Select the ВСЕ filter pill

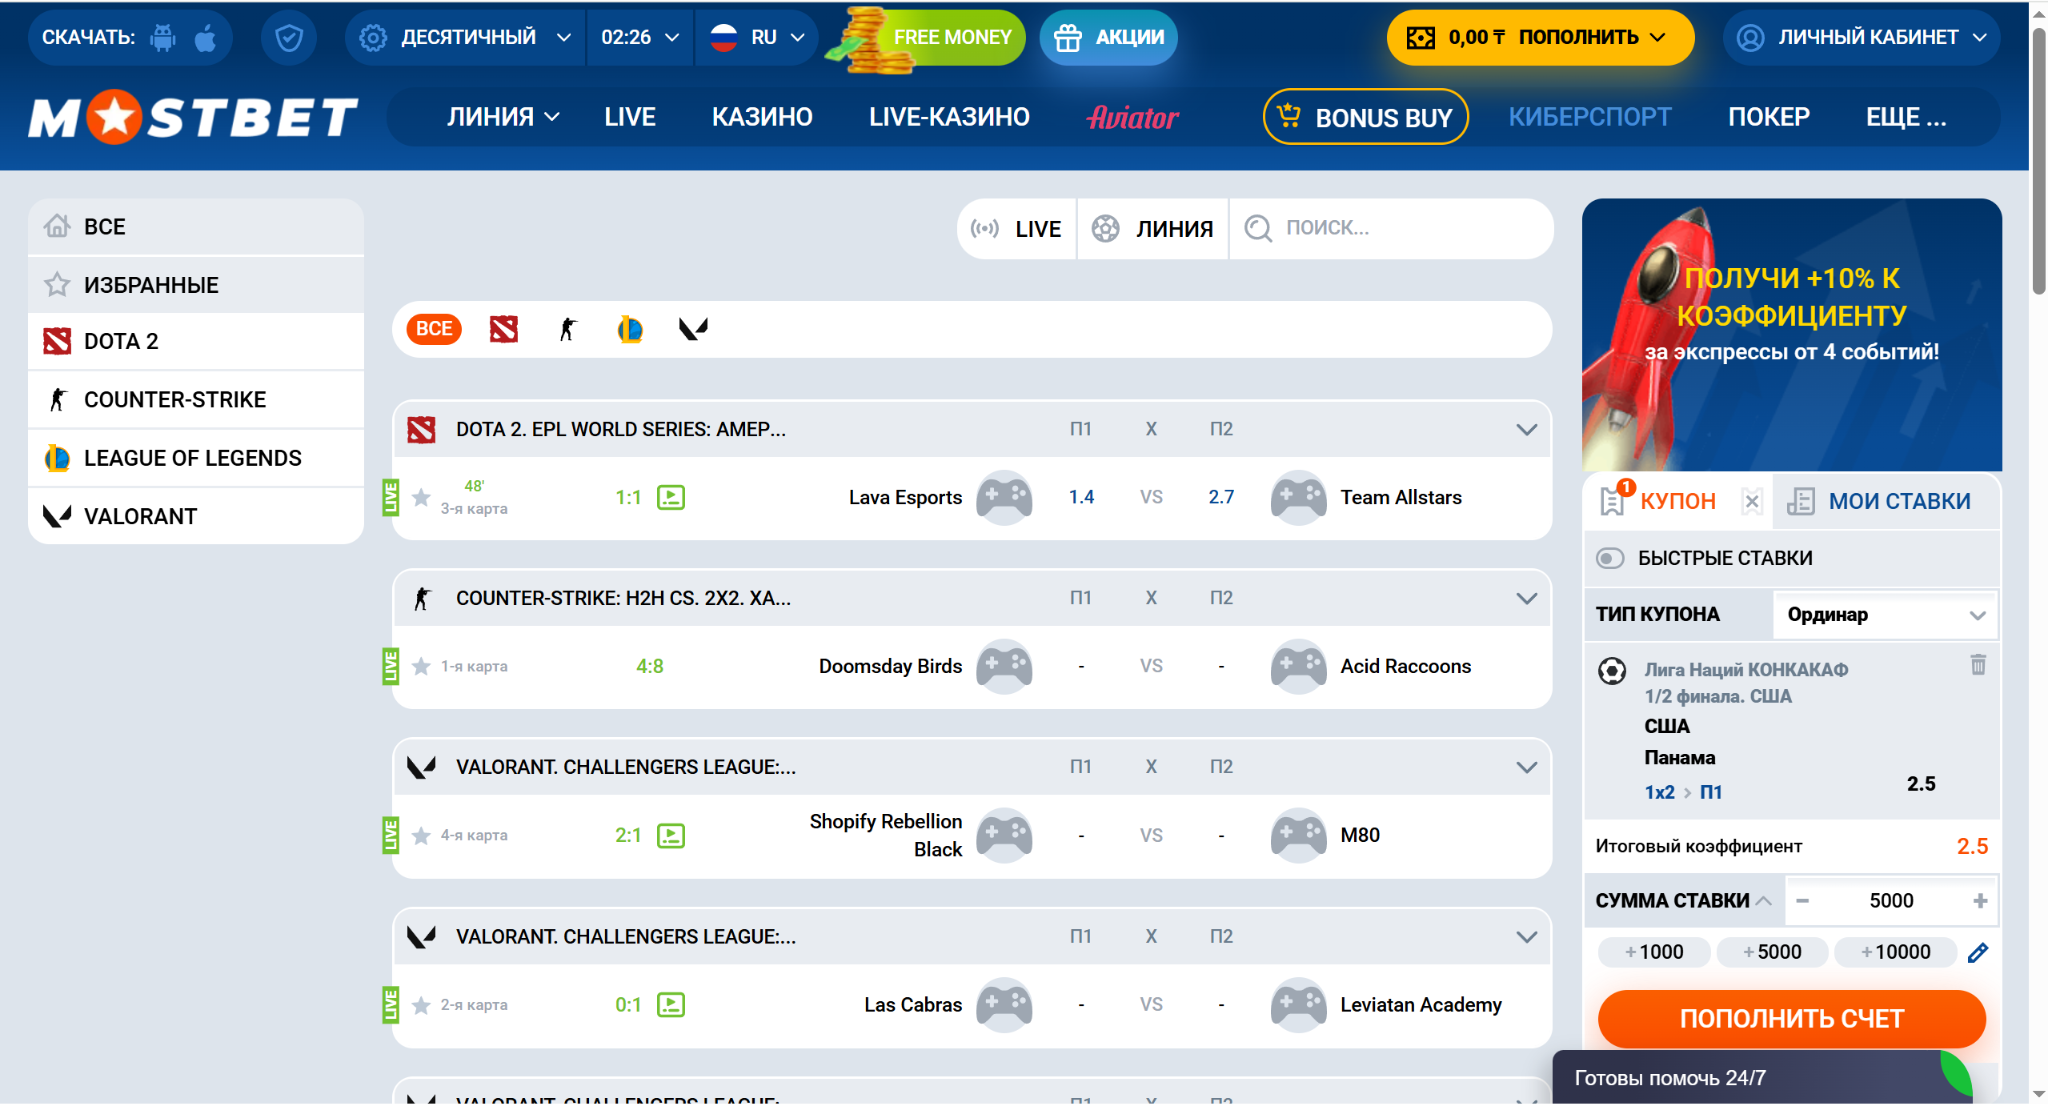click(x=434, y=329)
